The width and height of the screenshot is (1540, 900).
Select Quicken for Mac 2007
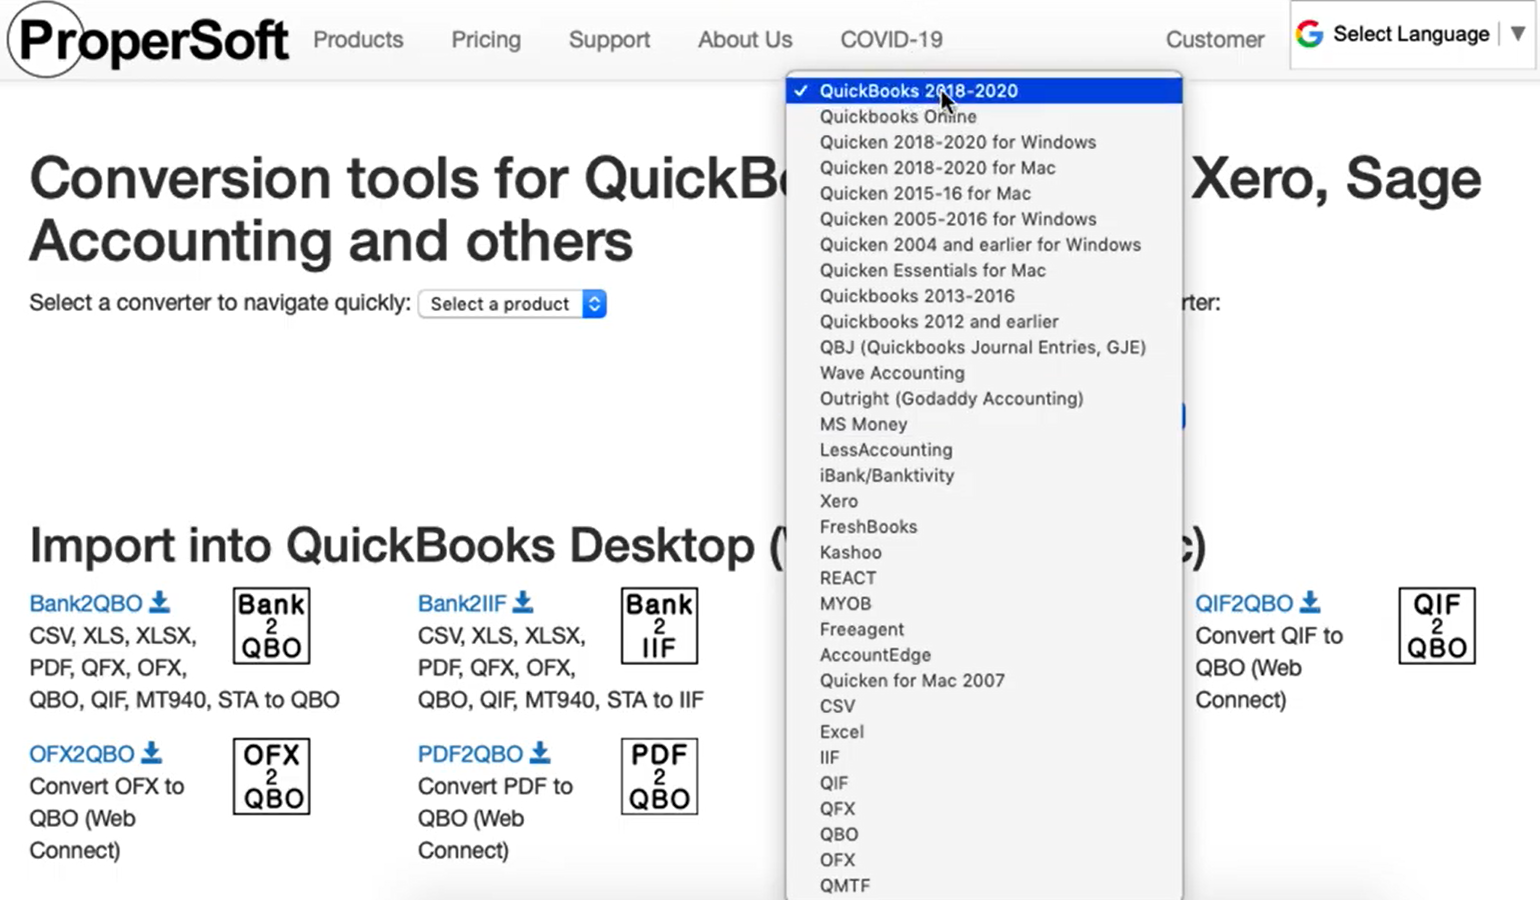[x=984, y=681]
